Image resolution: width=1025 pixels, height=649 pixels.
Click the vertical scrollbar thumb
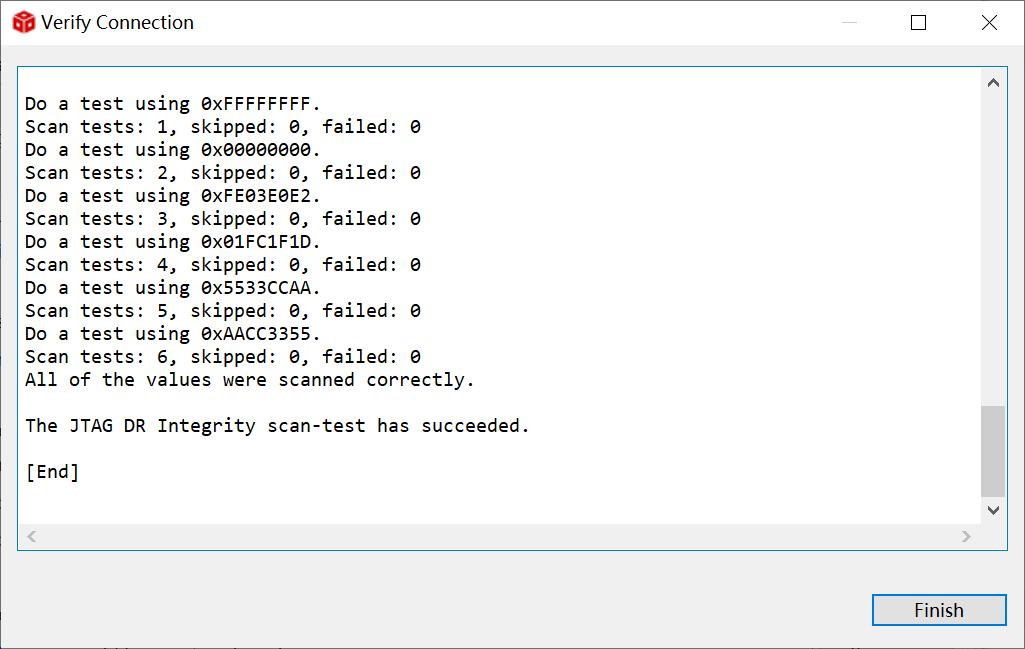(x=993, y=451)
